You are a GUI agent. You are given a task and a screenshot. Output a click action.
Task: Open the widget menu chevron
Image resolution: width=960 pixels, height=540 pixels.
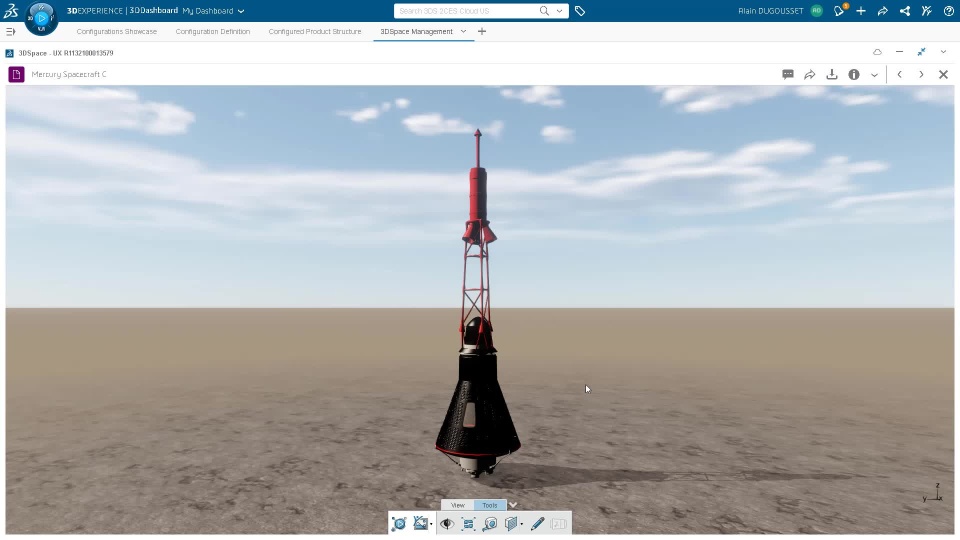943,52
